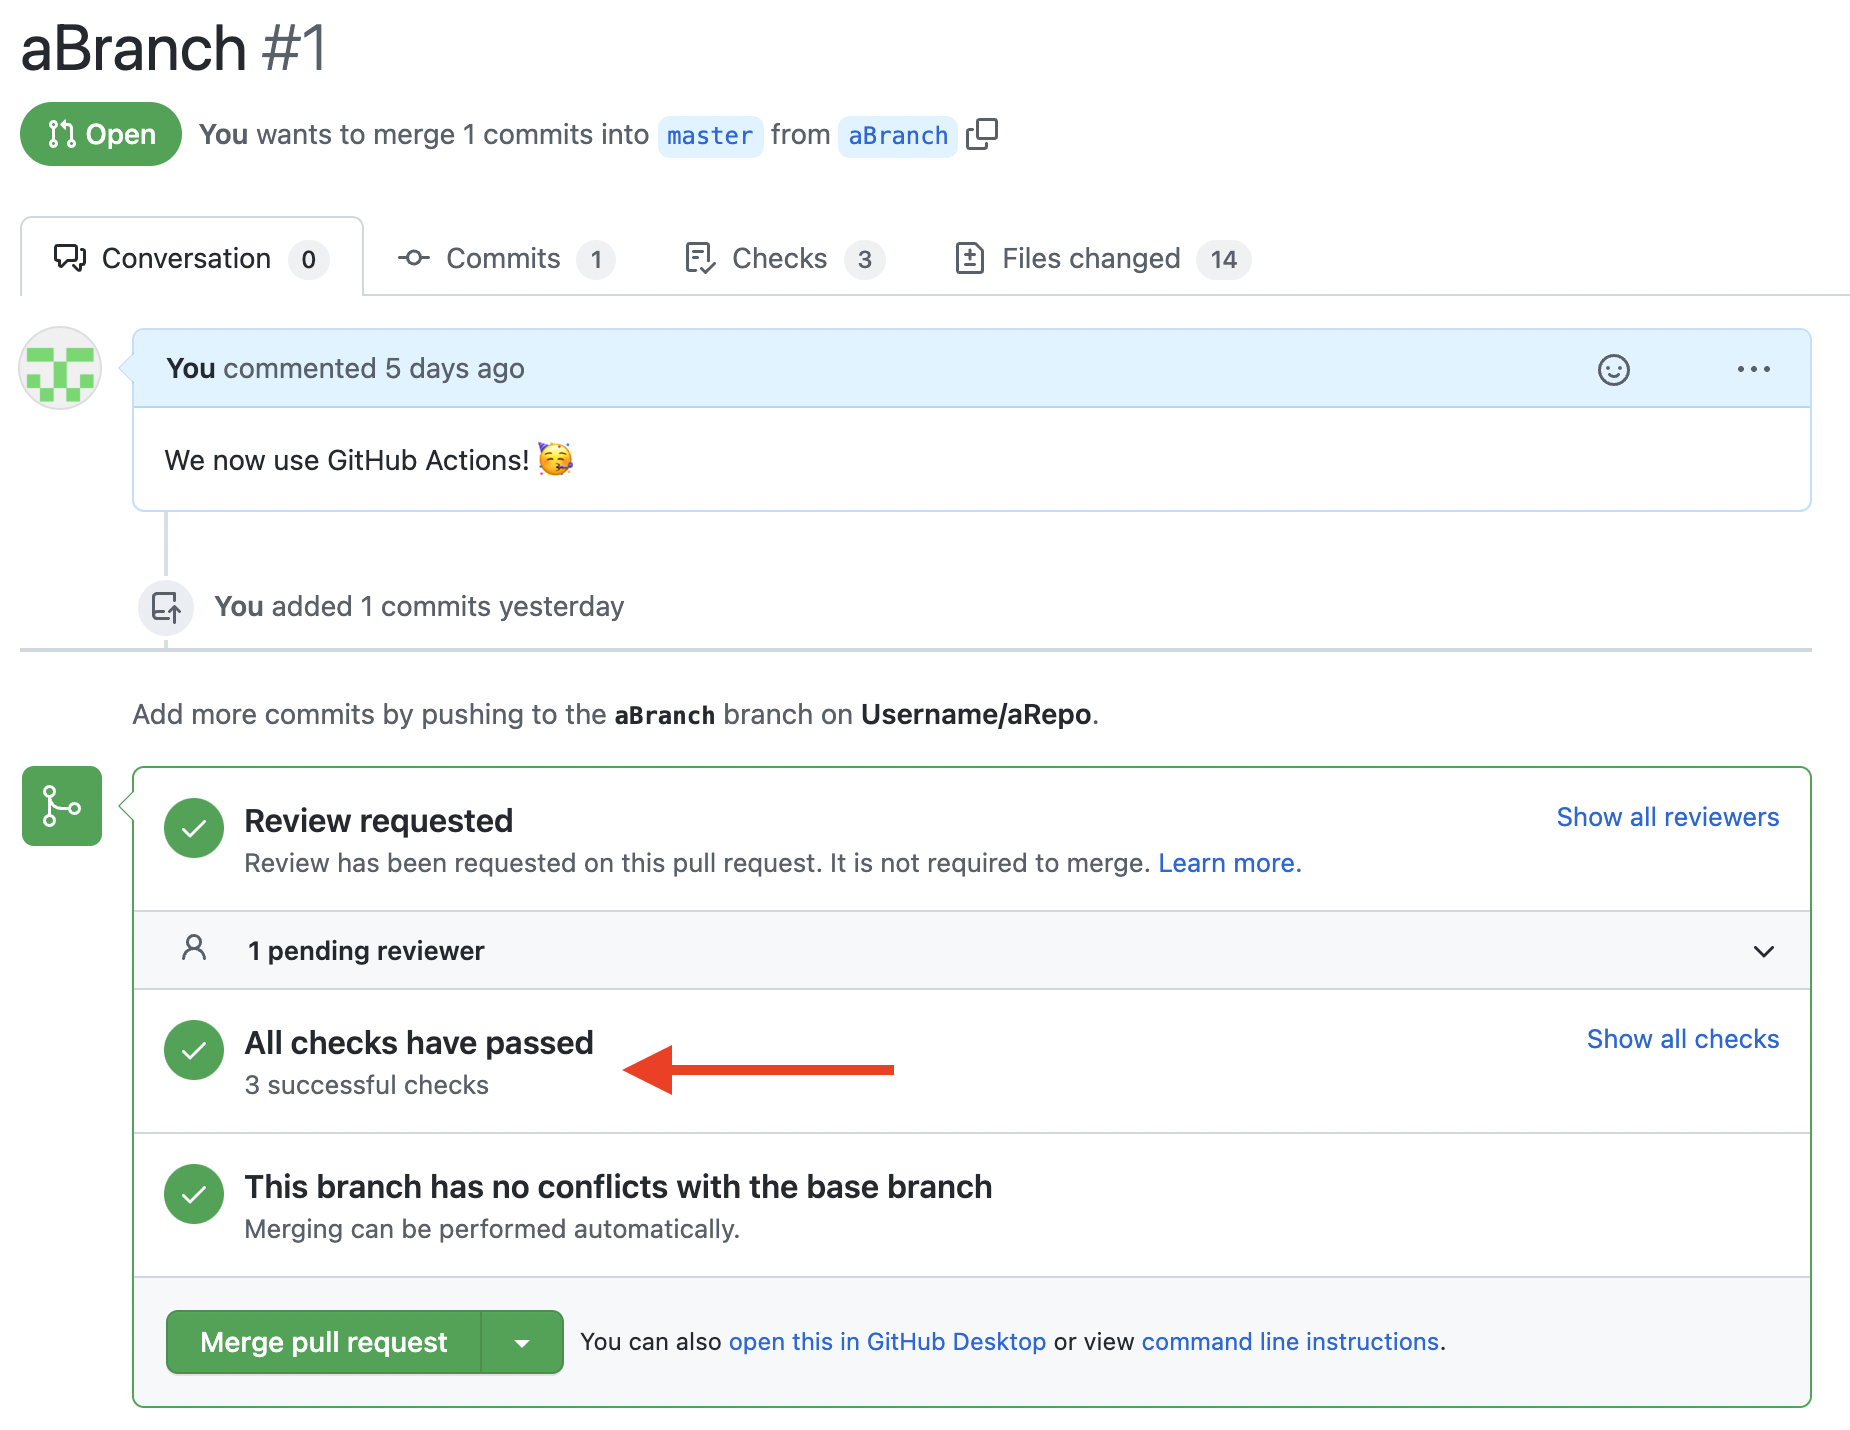Expand the 1 pending reviewer chevron
This screenshot has width=1850, height=1430.
pos(1764,951)
